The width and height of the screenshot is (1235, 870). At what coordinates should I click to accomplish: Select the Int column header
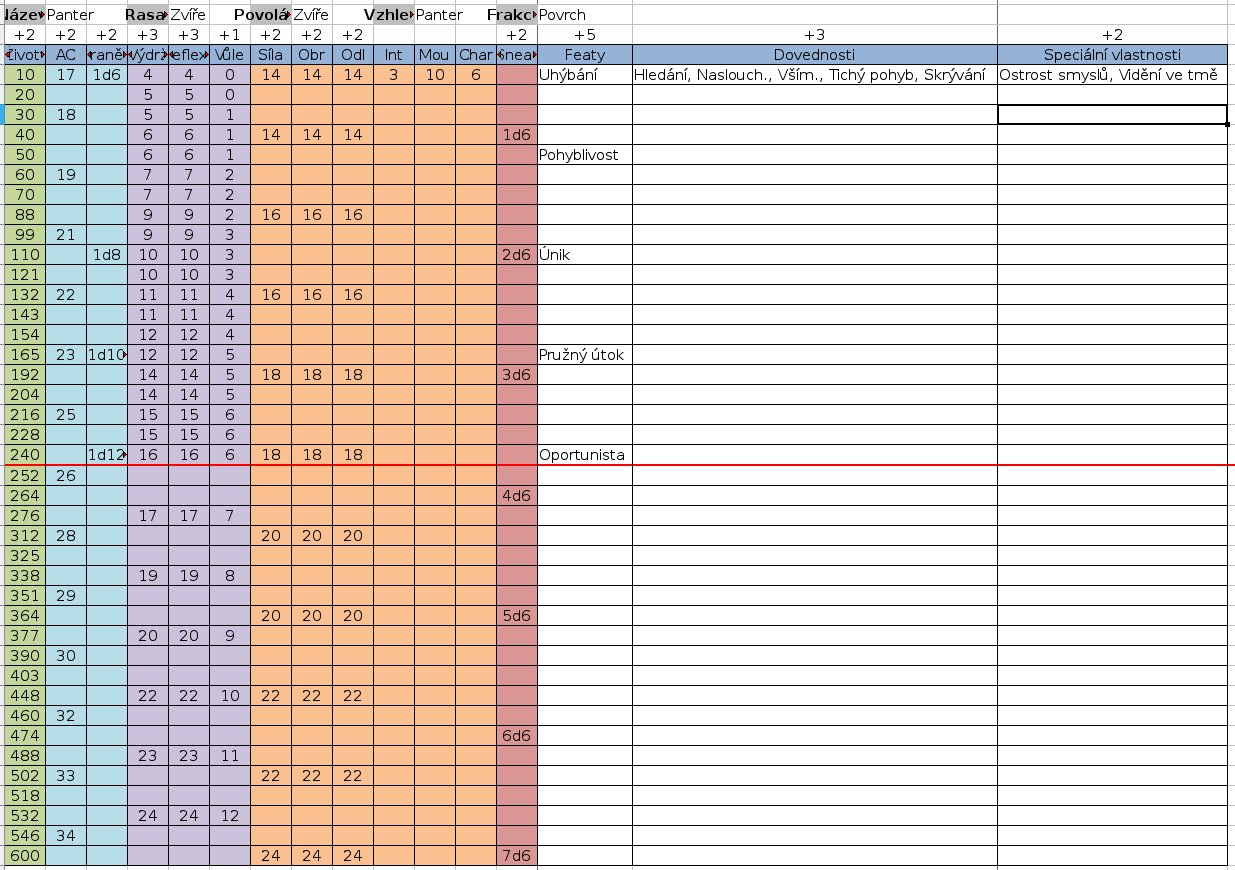pyautogui.click(x=393, y=54)
